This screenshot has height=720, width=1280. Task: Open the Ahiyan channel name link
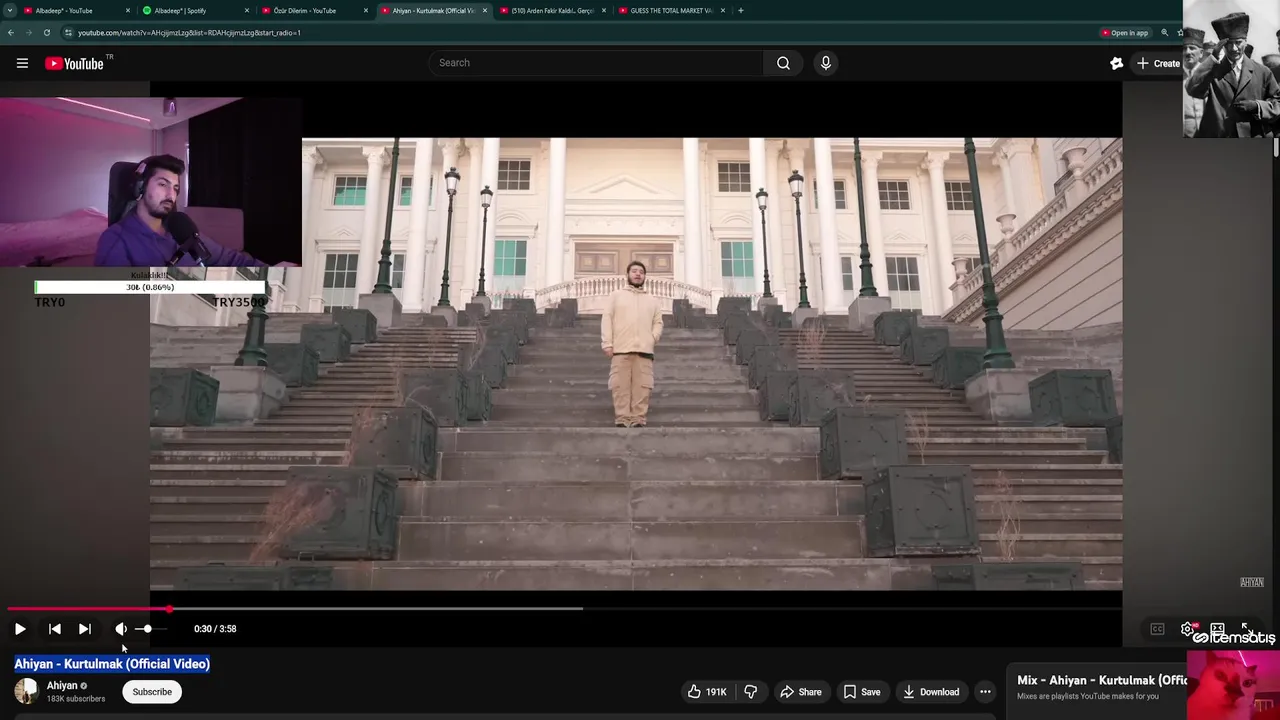pos(62,685)
